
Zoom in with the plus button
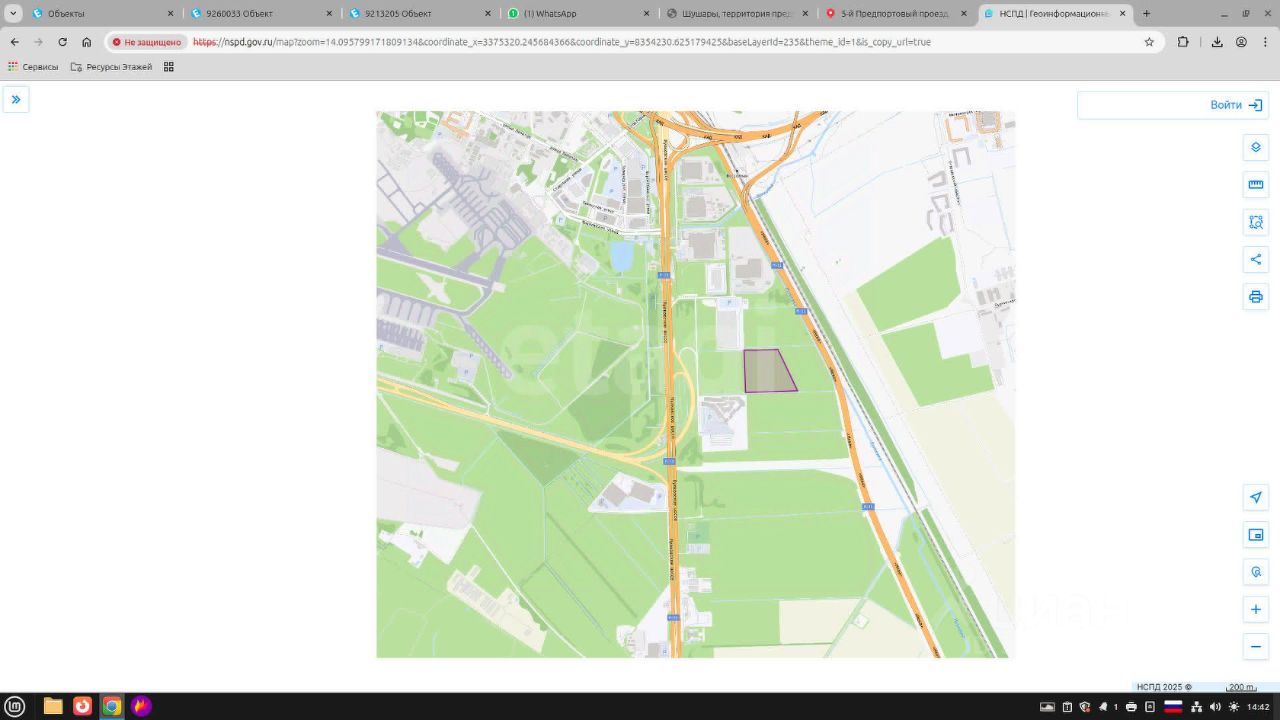coord(1255,609)
